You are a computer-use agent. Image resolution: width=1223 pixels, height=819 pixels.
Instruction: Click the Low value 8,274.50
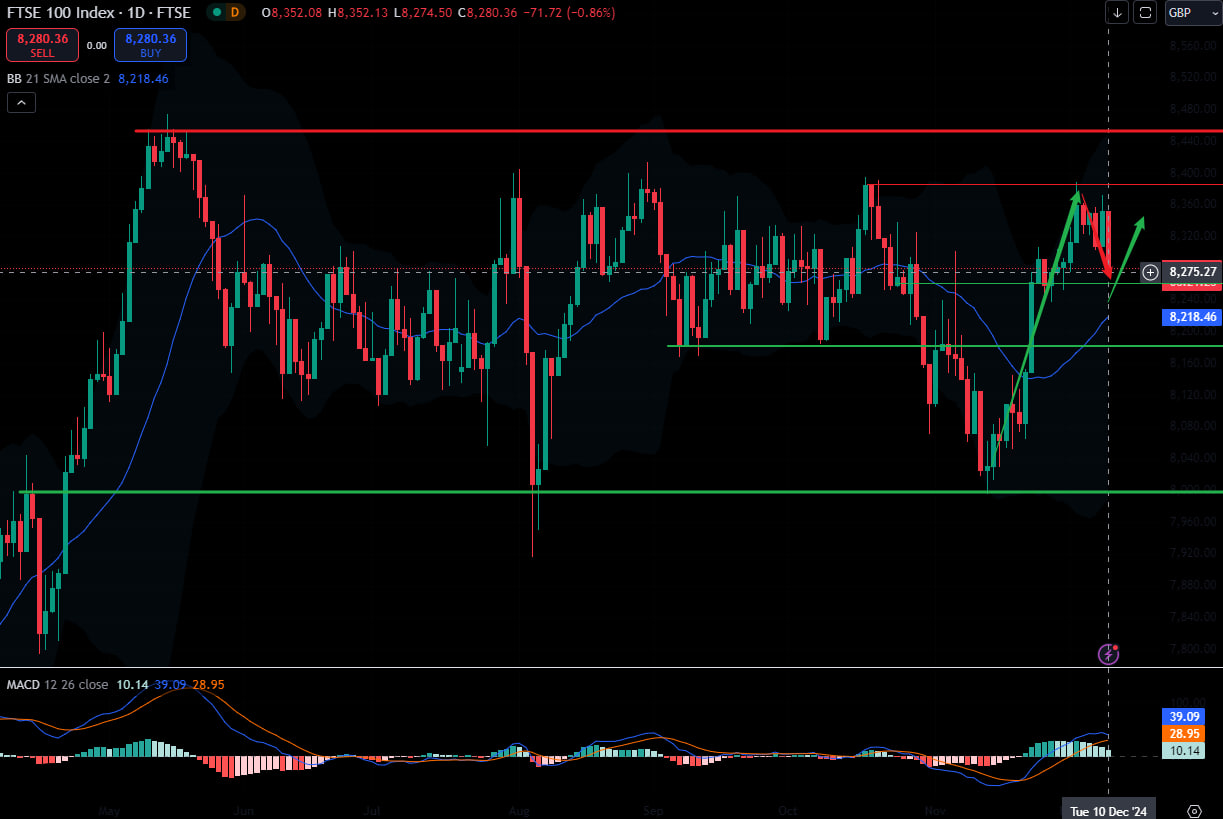(x=425, y=13)
